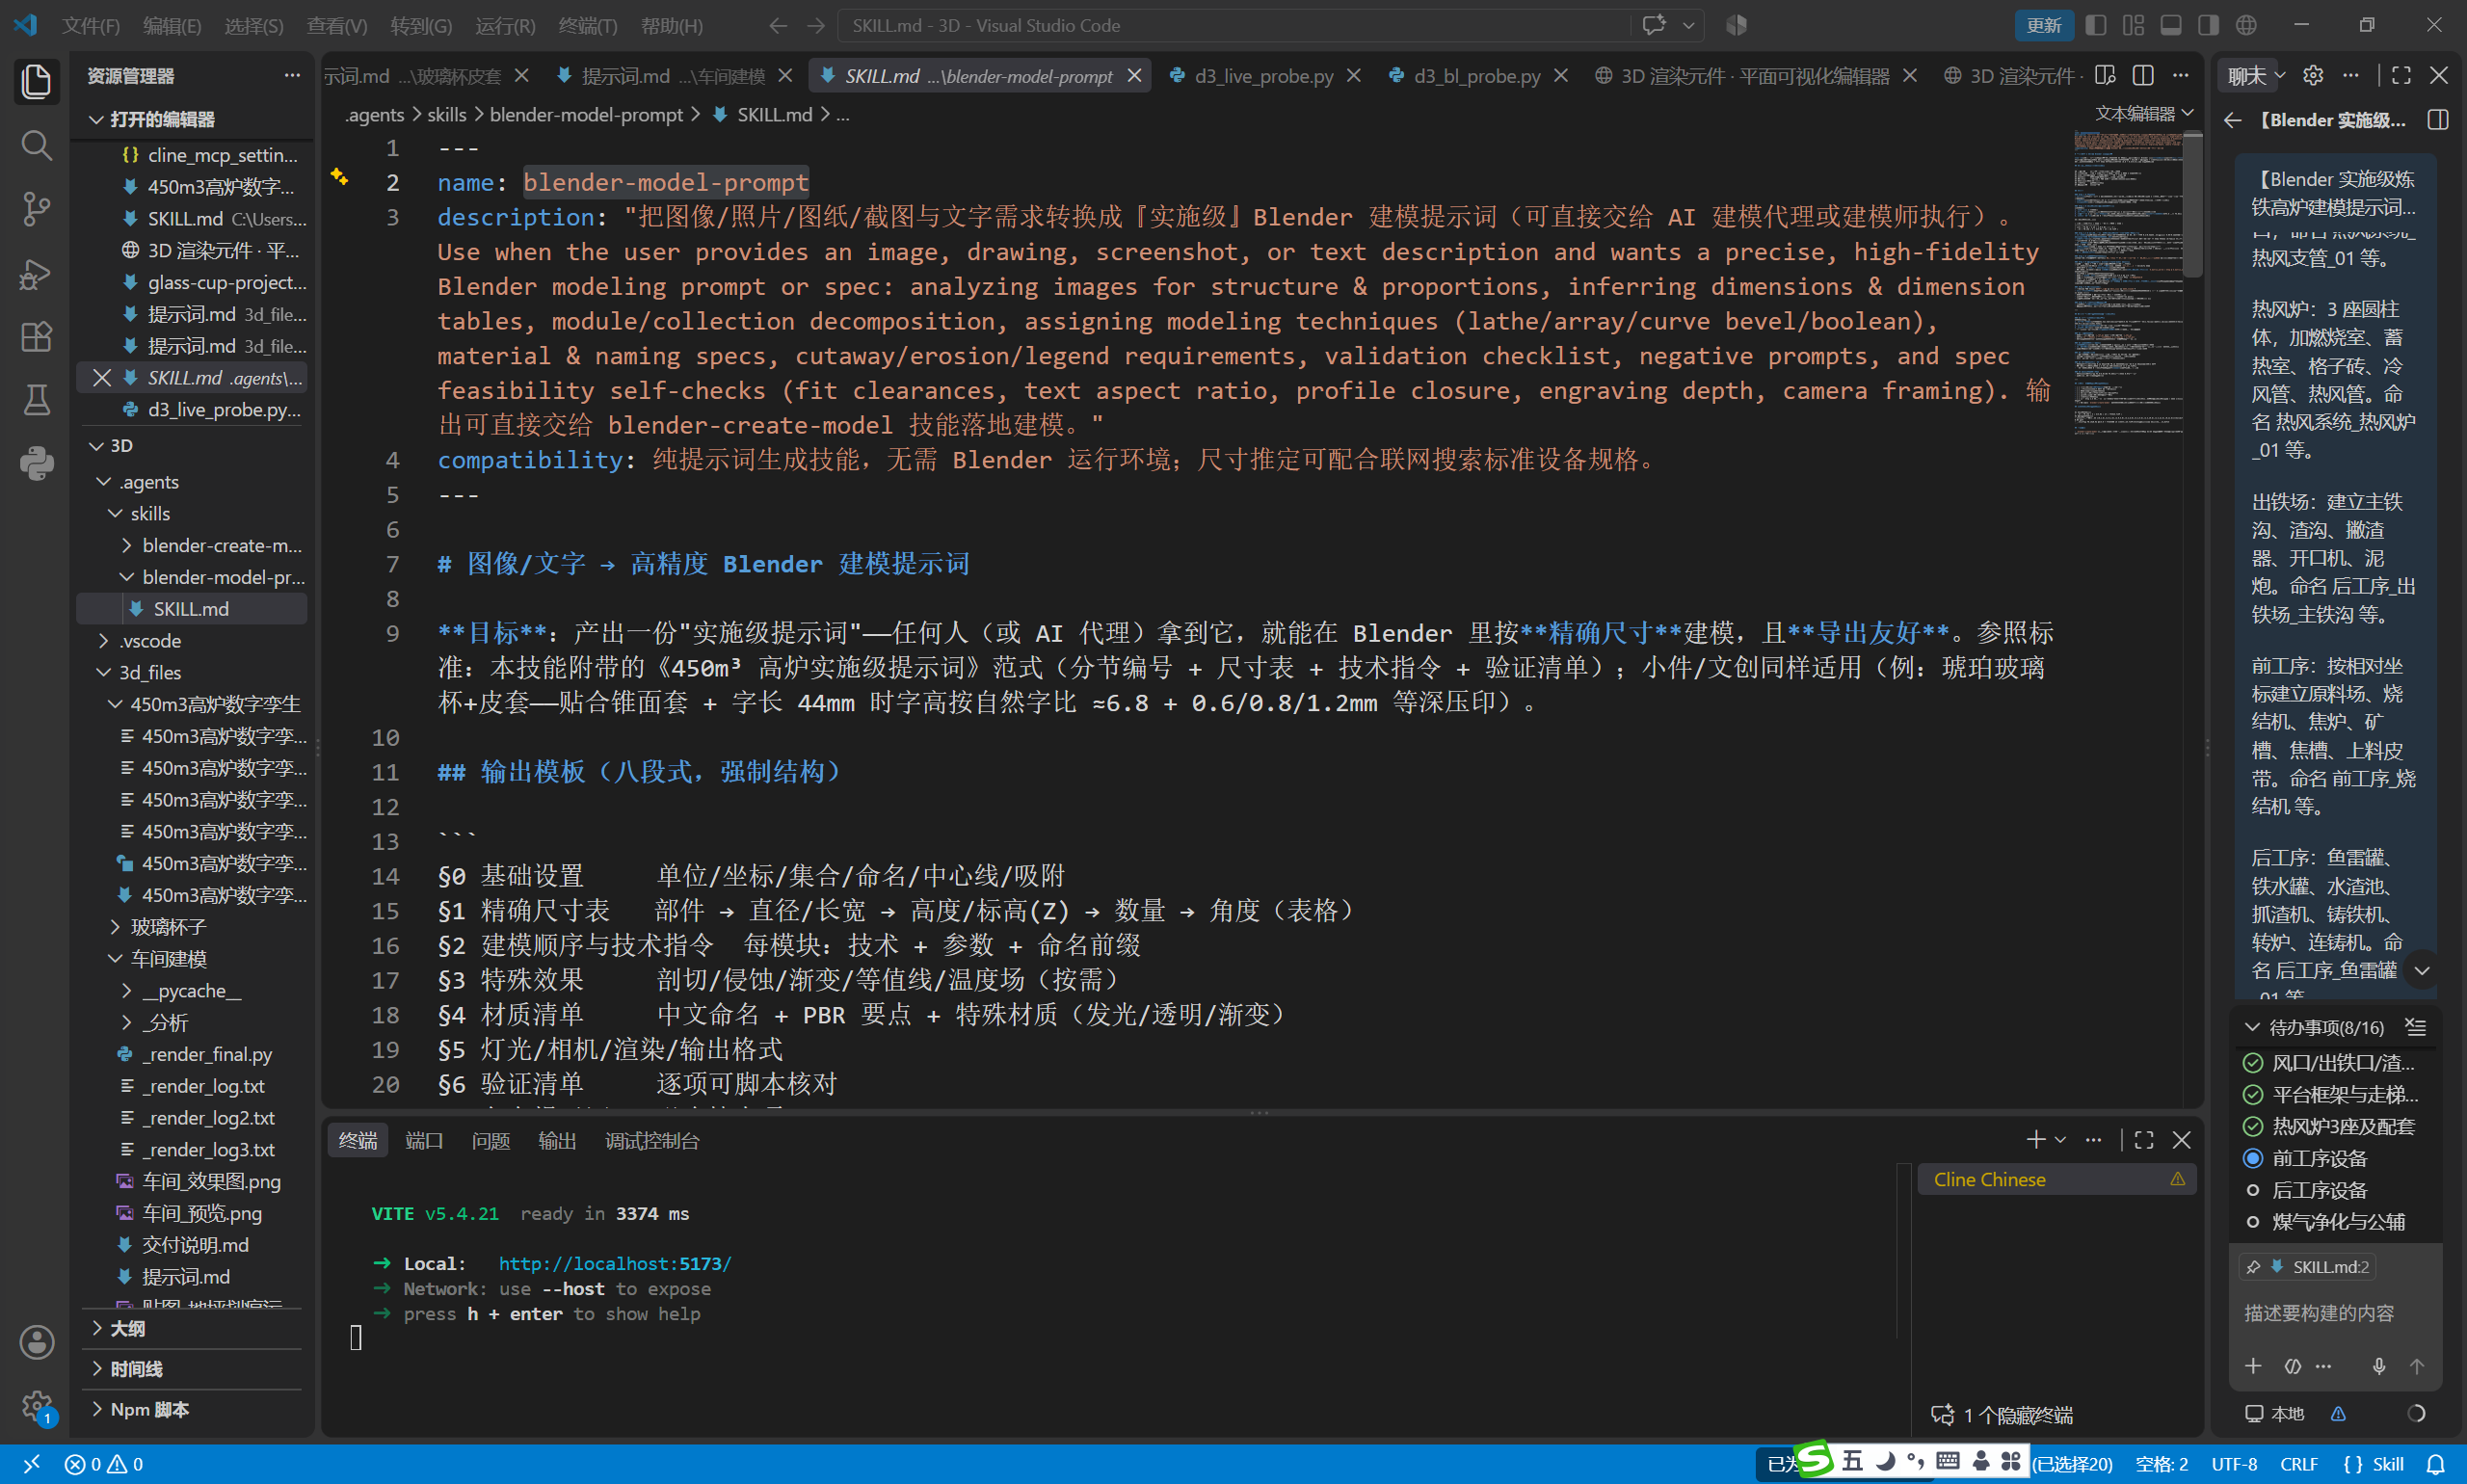Open the Accounts menu icon

pos(36,1342)
